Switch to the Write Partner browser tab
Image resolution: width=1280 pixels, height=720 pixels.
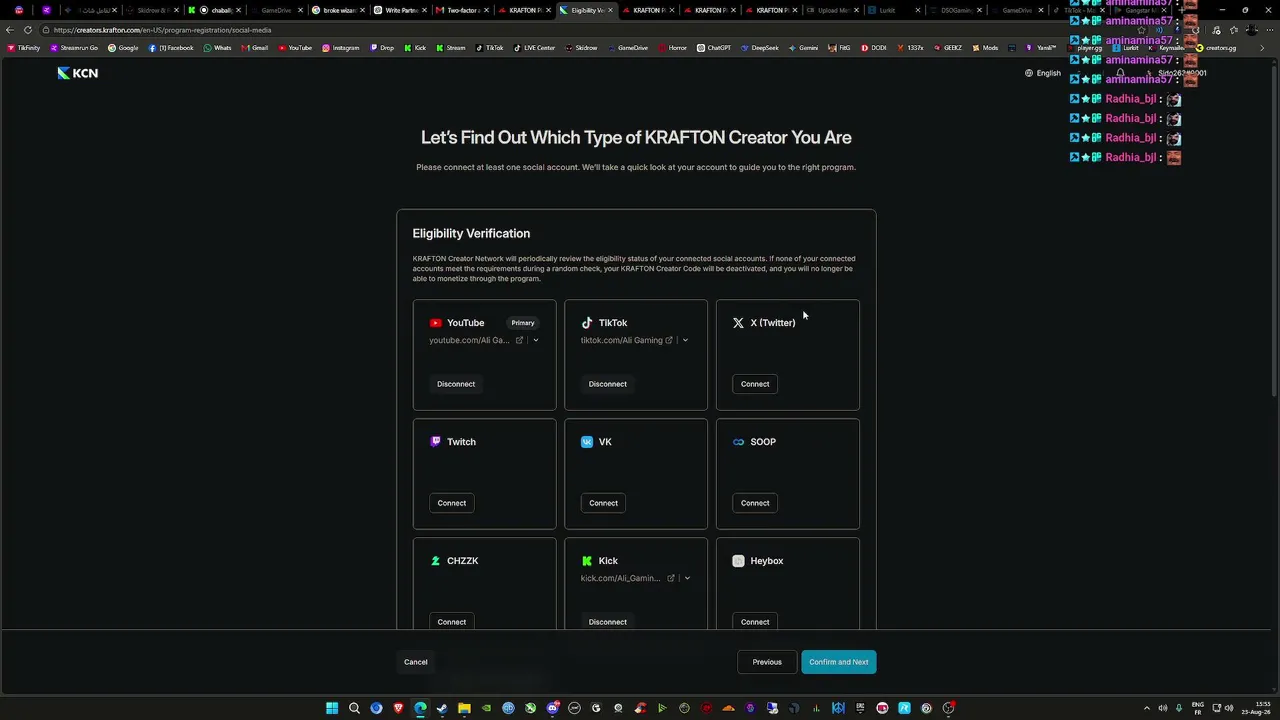[x=400, y=10]
